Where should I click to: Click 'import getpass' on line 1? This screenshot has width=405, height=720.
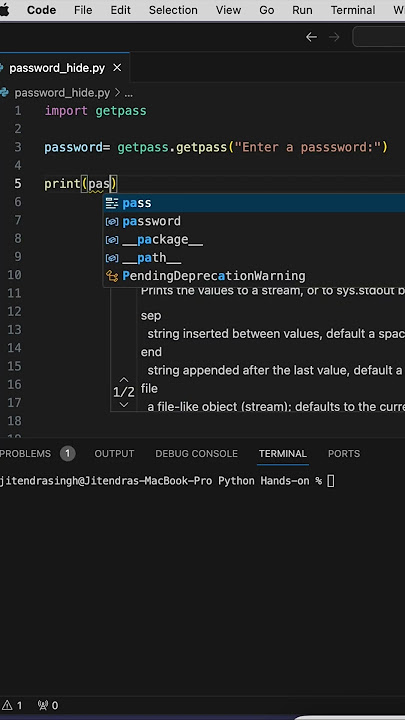tap(96, 111)
